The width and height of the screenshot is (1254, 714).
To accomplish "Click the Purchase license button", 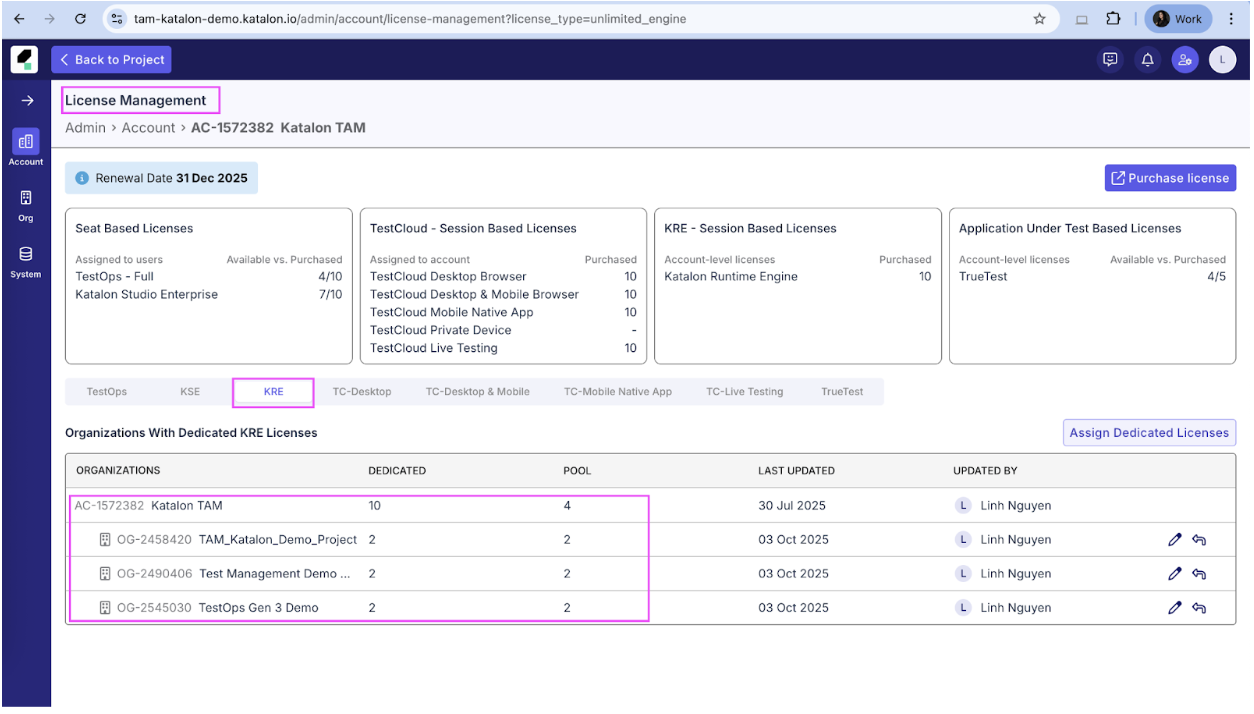I will 1169,177.
